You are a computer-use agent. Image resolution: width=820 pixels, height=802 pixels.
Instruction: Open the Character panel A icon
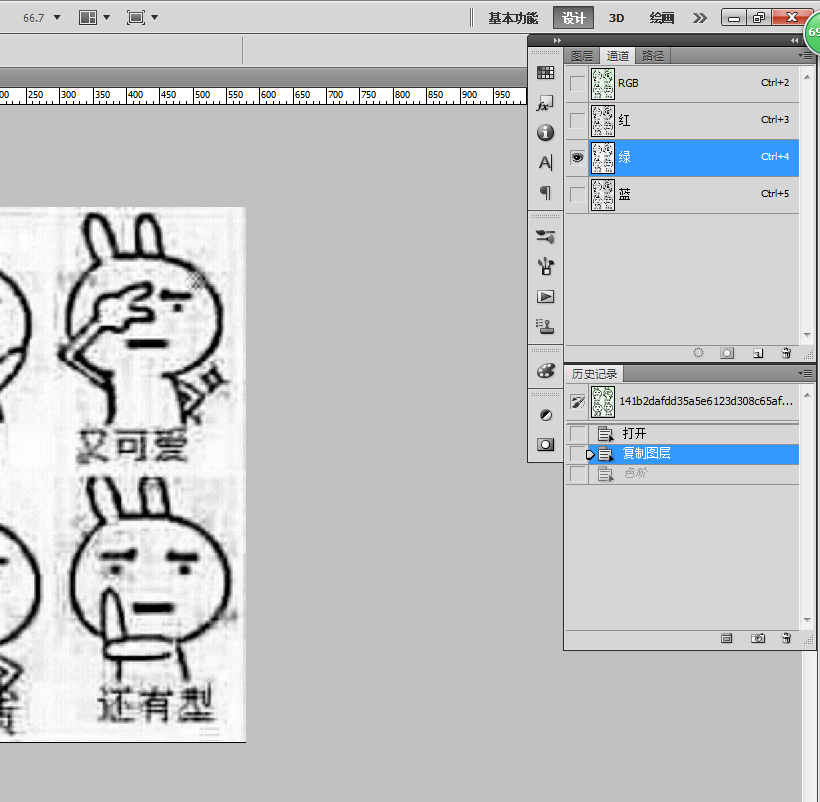click(545, 163)
